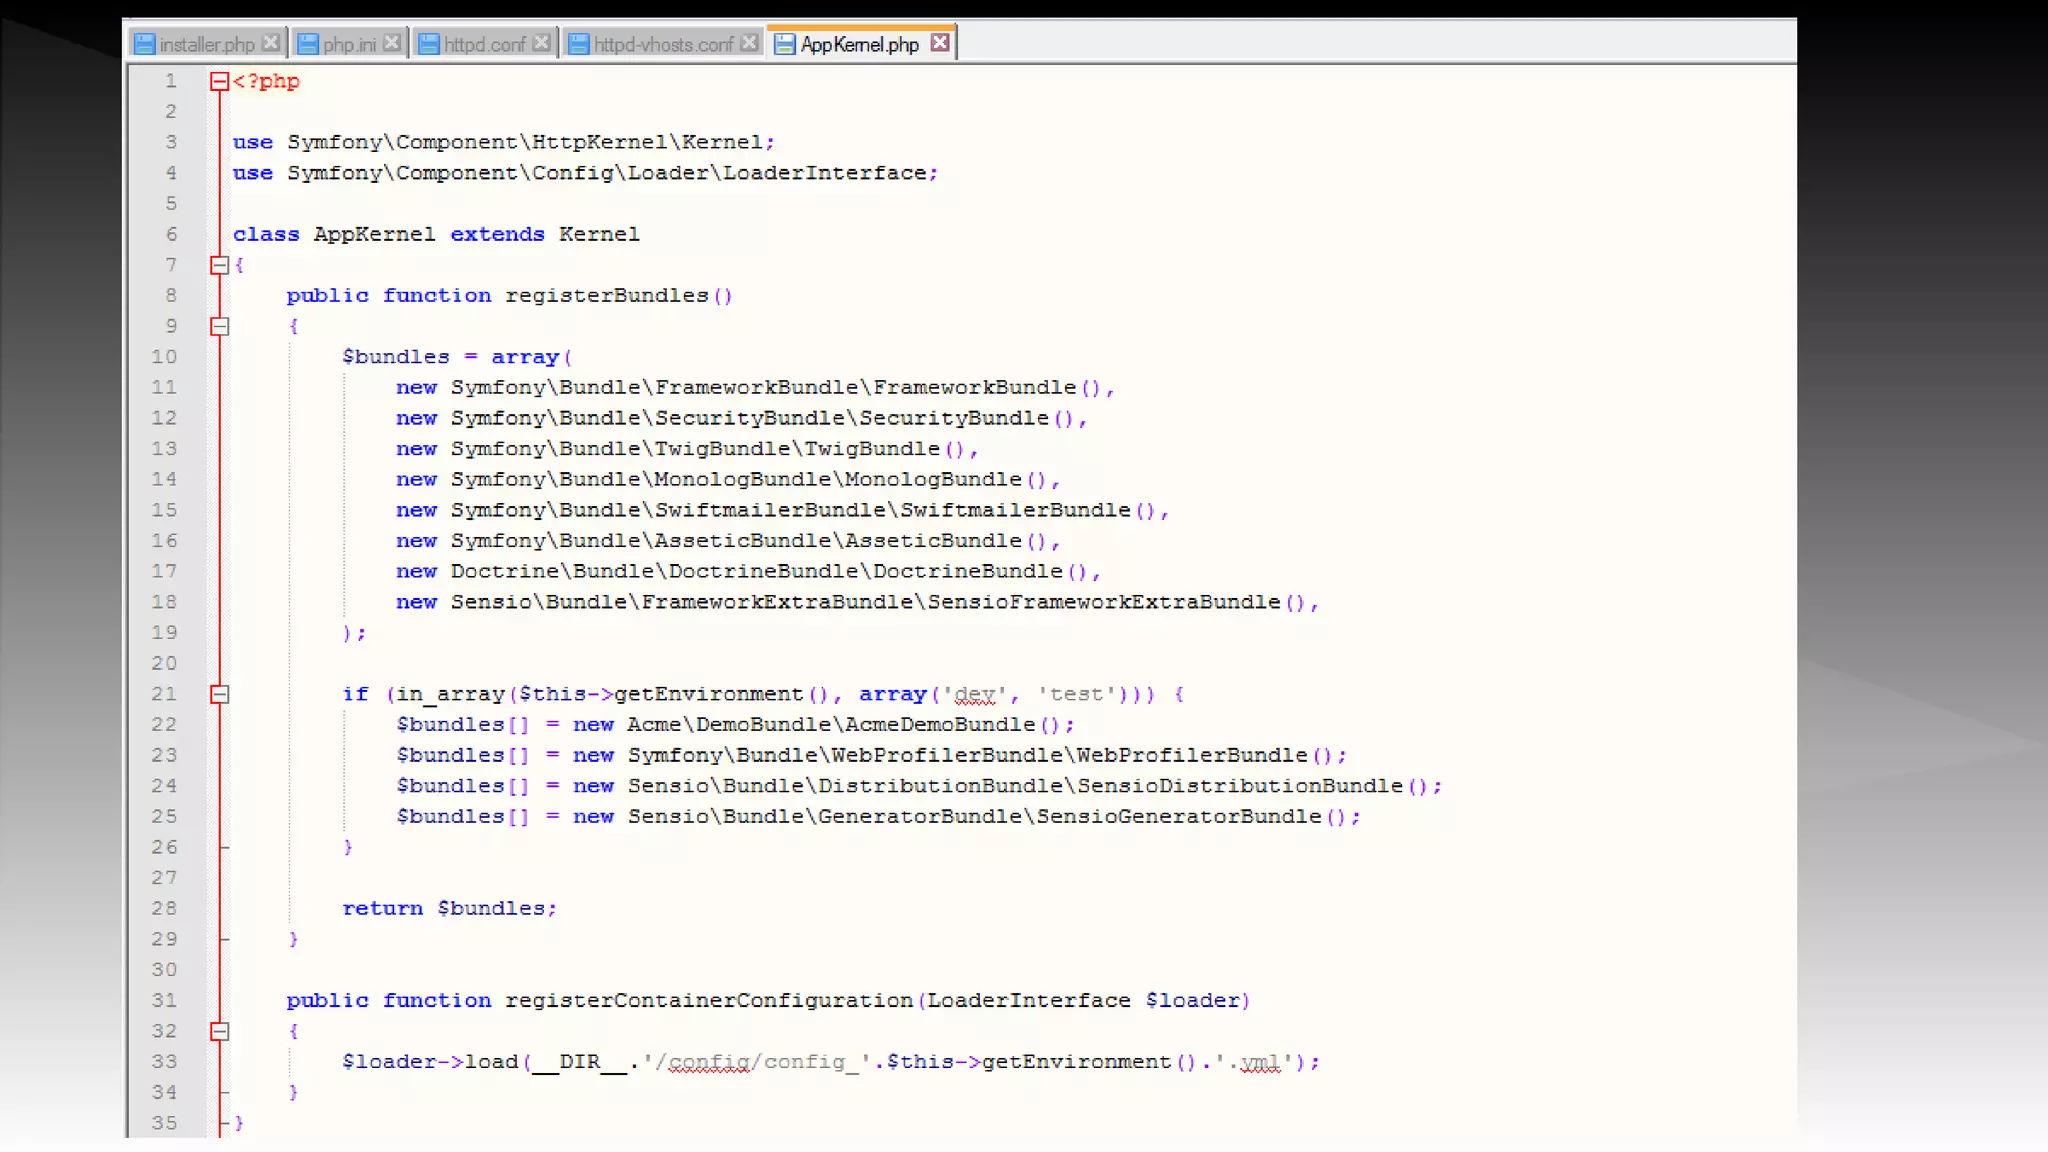Click the httpd-vhosts.conf tab disk icon
The image size is (2048, 1152).
coord(578,44)
